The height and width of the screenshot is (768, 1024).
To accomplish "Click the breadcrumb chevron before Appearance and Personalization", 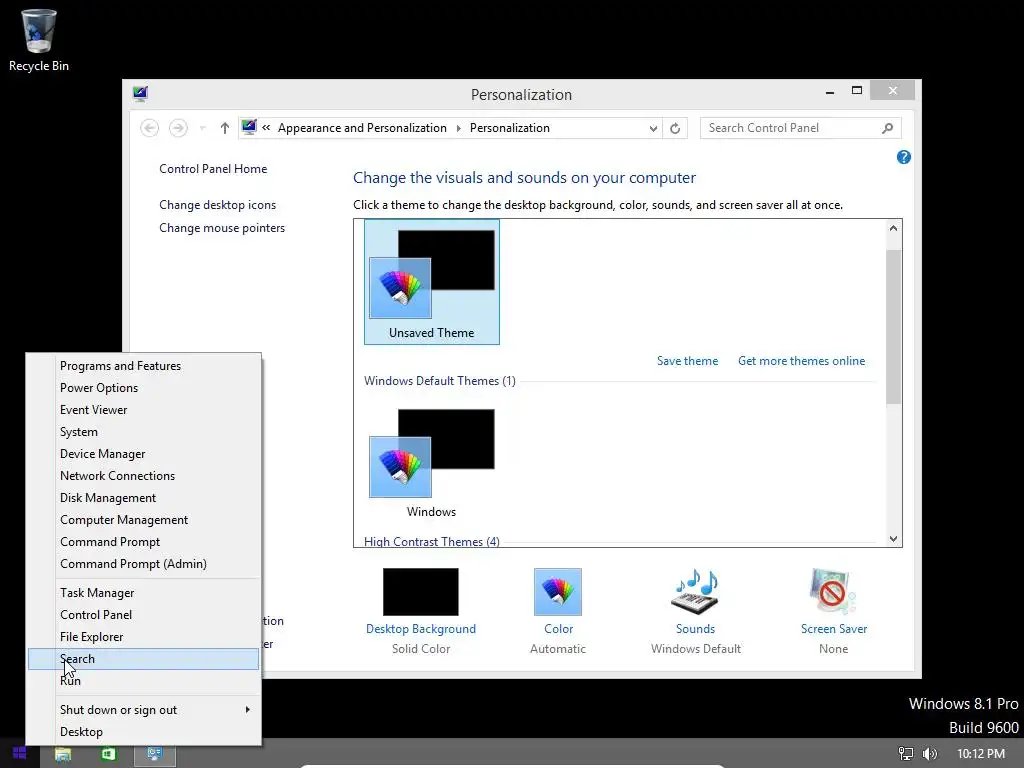I will [x=266, y=128].
